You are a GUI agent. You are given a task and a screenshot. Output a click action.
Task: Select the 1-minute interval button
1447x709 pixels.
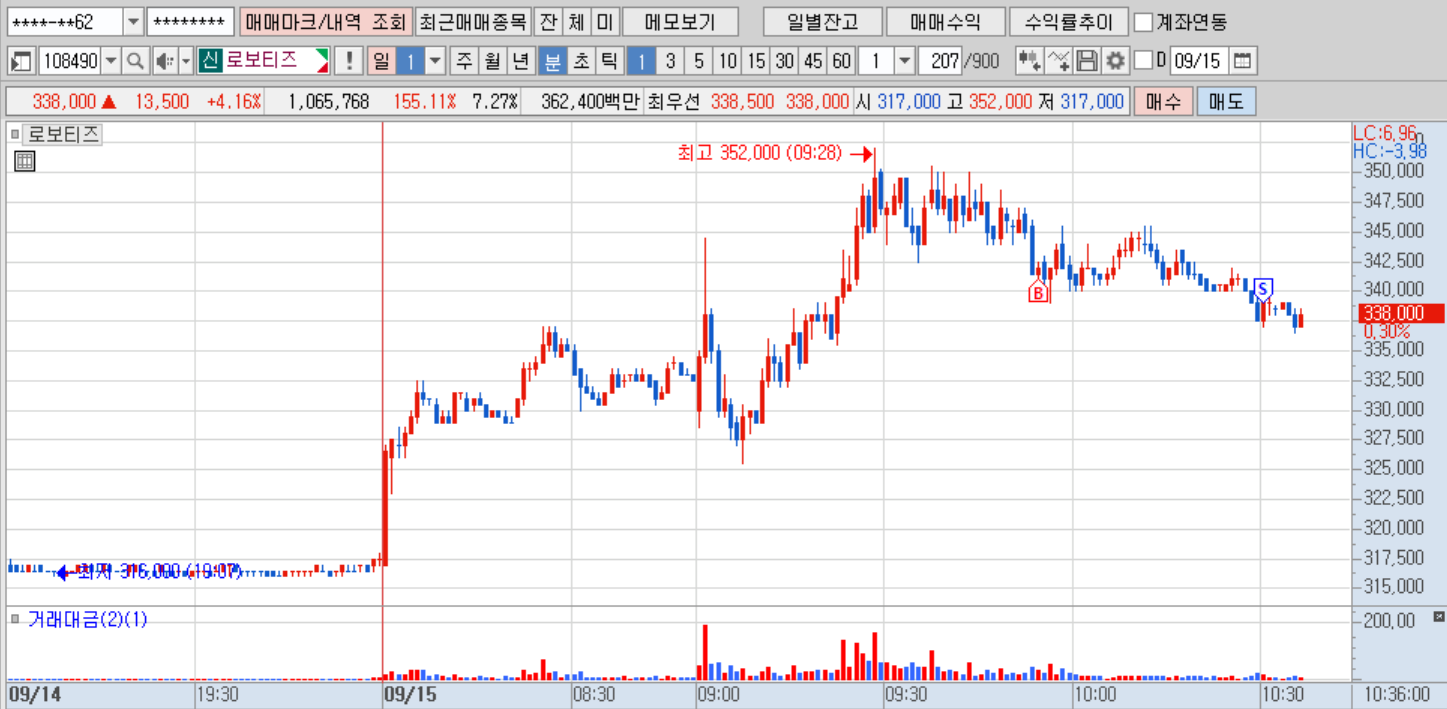641,61
